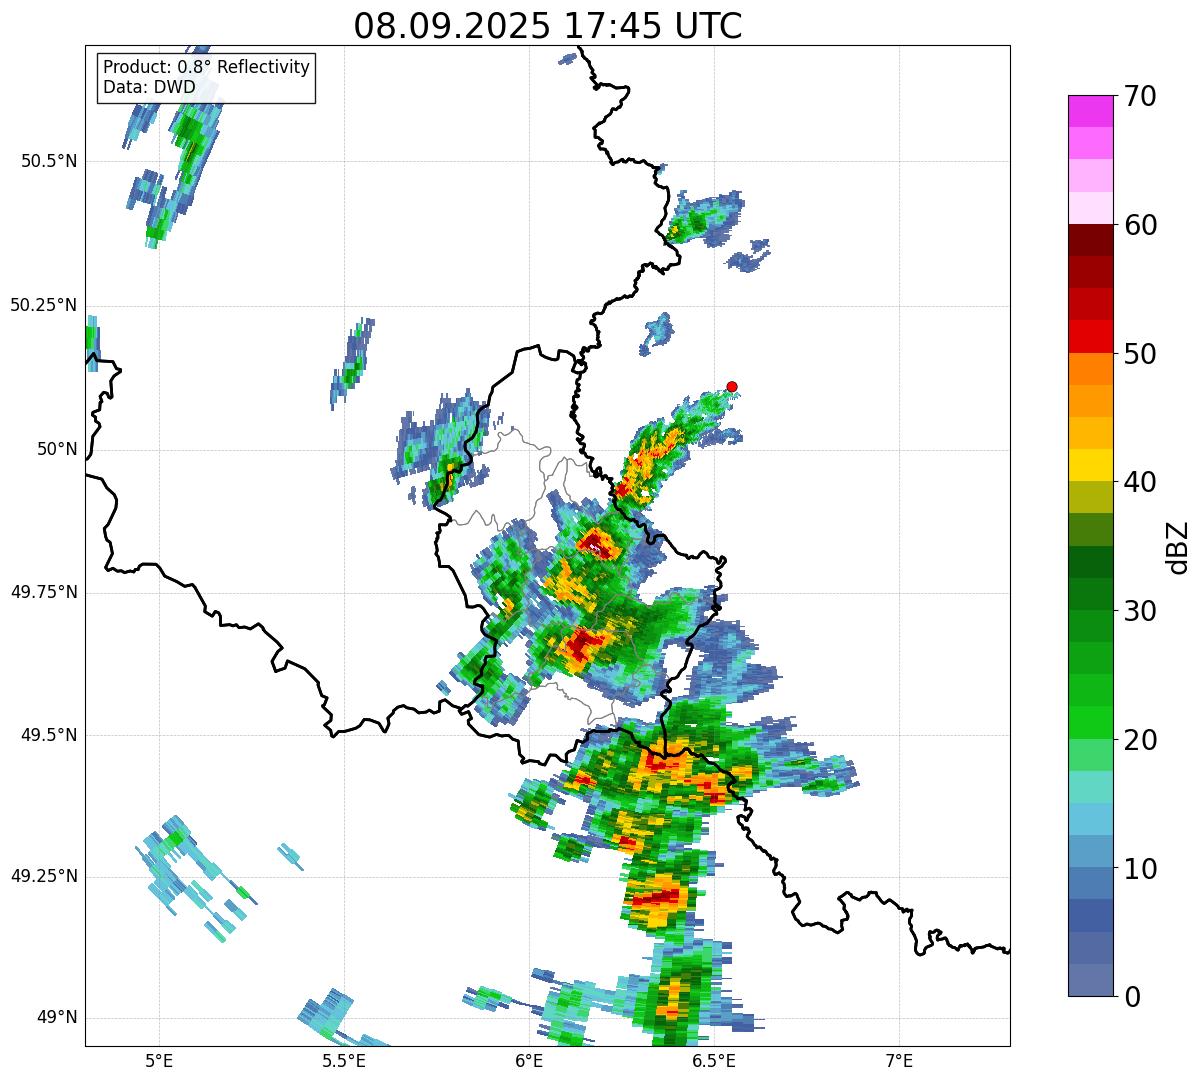Click the 49.25°N latitude tick label

pos(44,877)
